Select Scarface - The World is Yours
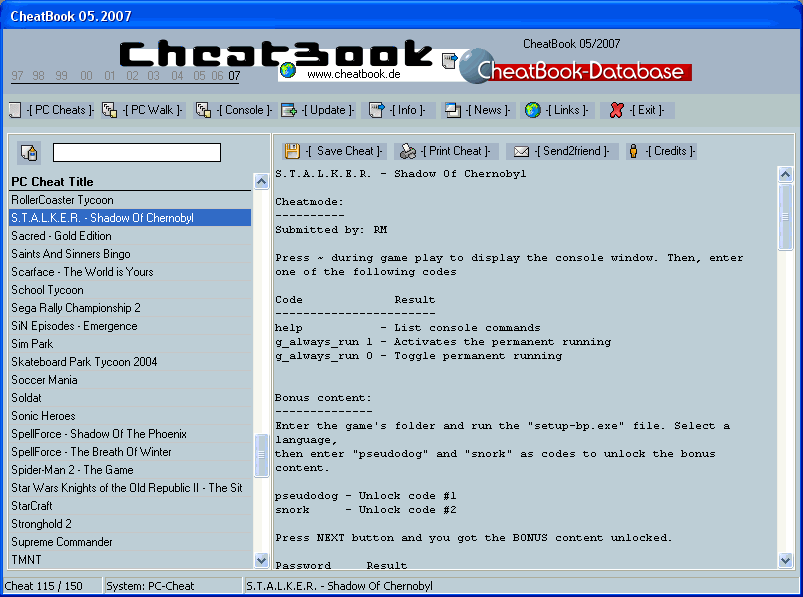 (130, 272)
